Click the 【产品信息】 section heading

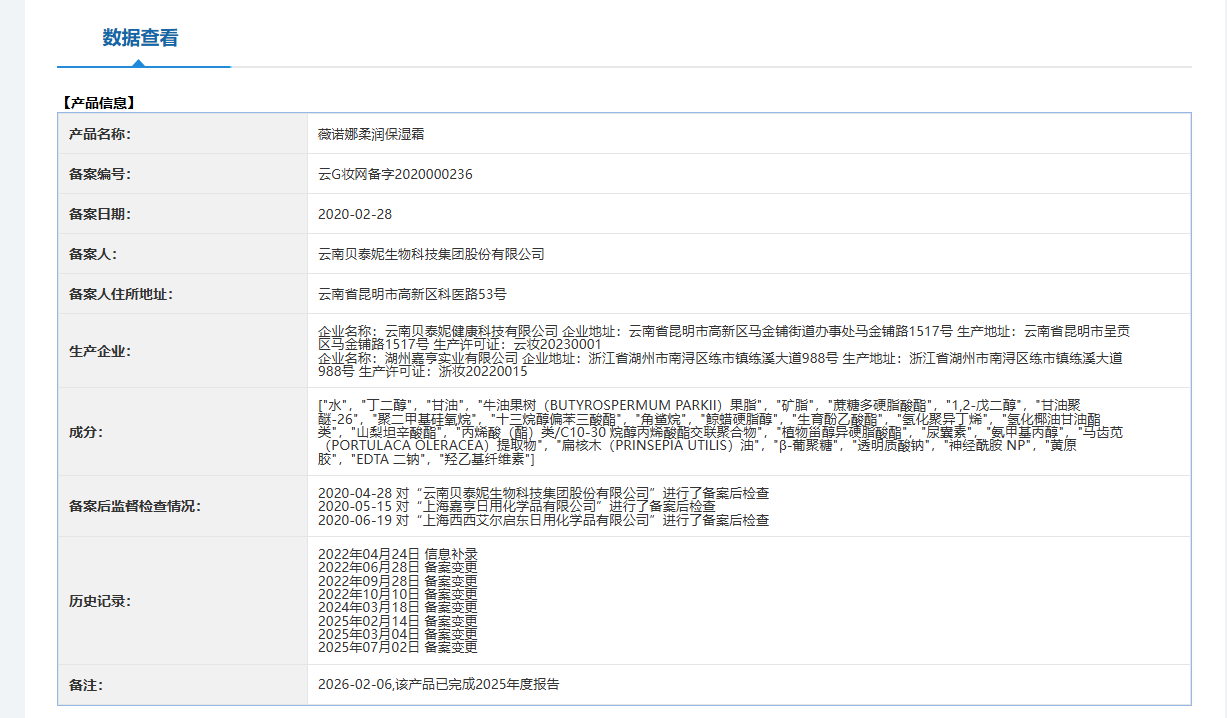tap(98, 102)
